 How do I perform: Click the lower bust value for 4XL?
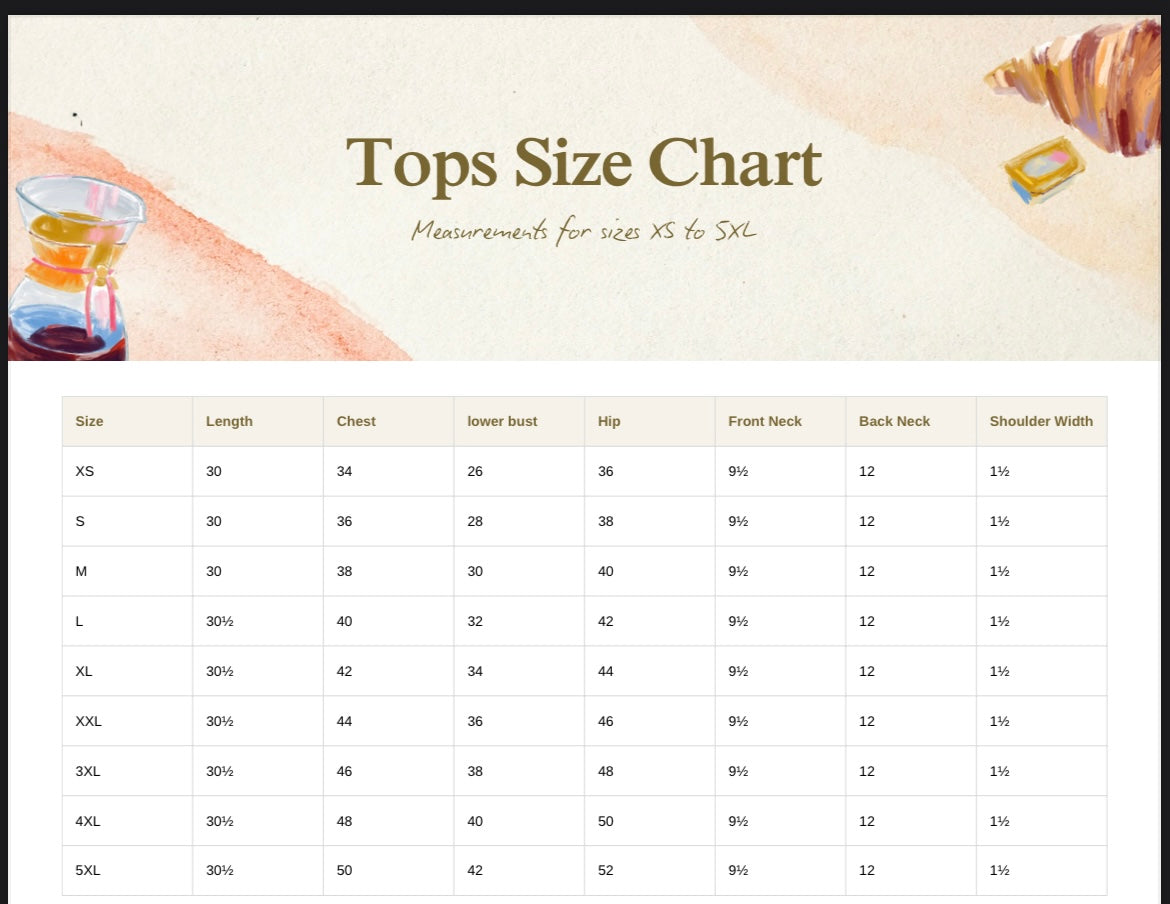tap(475, 821)
